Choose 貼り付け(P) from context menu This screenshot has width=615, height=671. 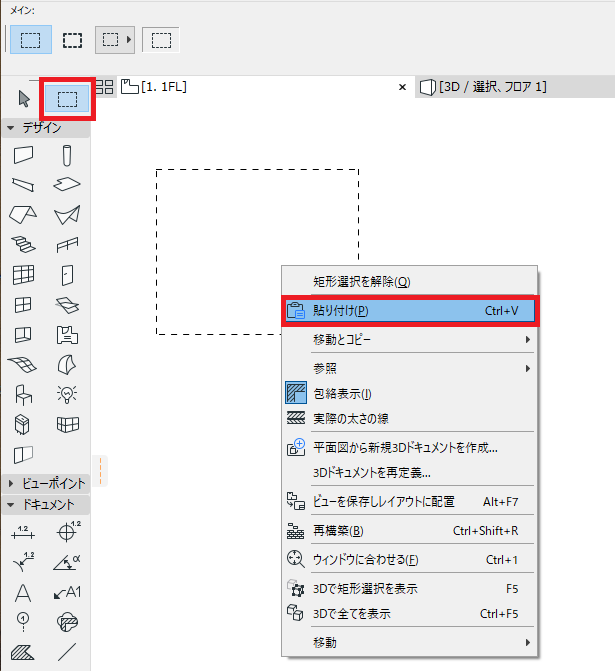pos(410,311)
